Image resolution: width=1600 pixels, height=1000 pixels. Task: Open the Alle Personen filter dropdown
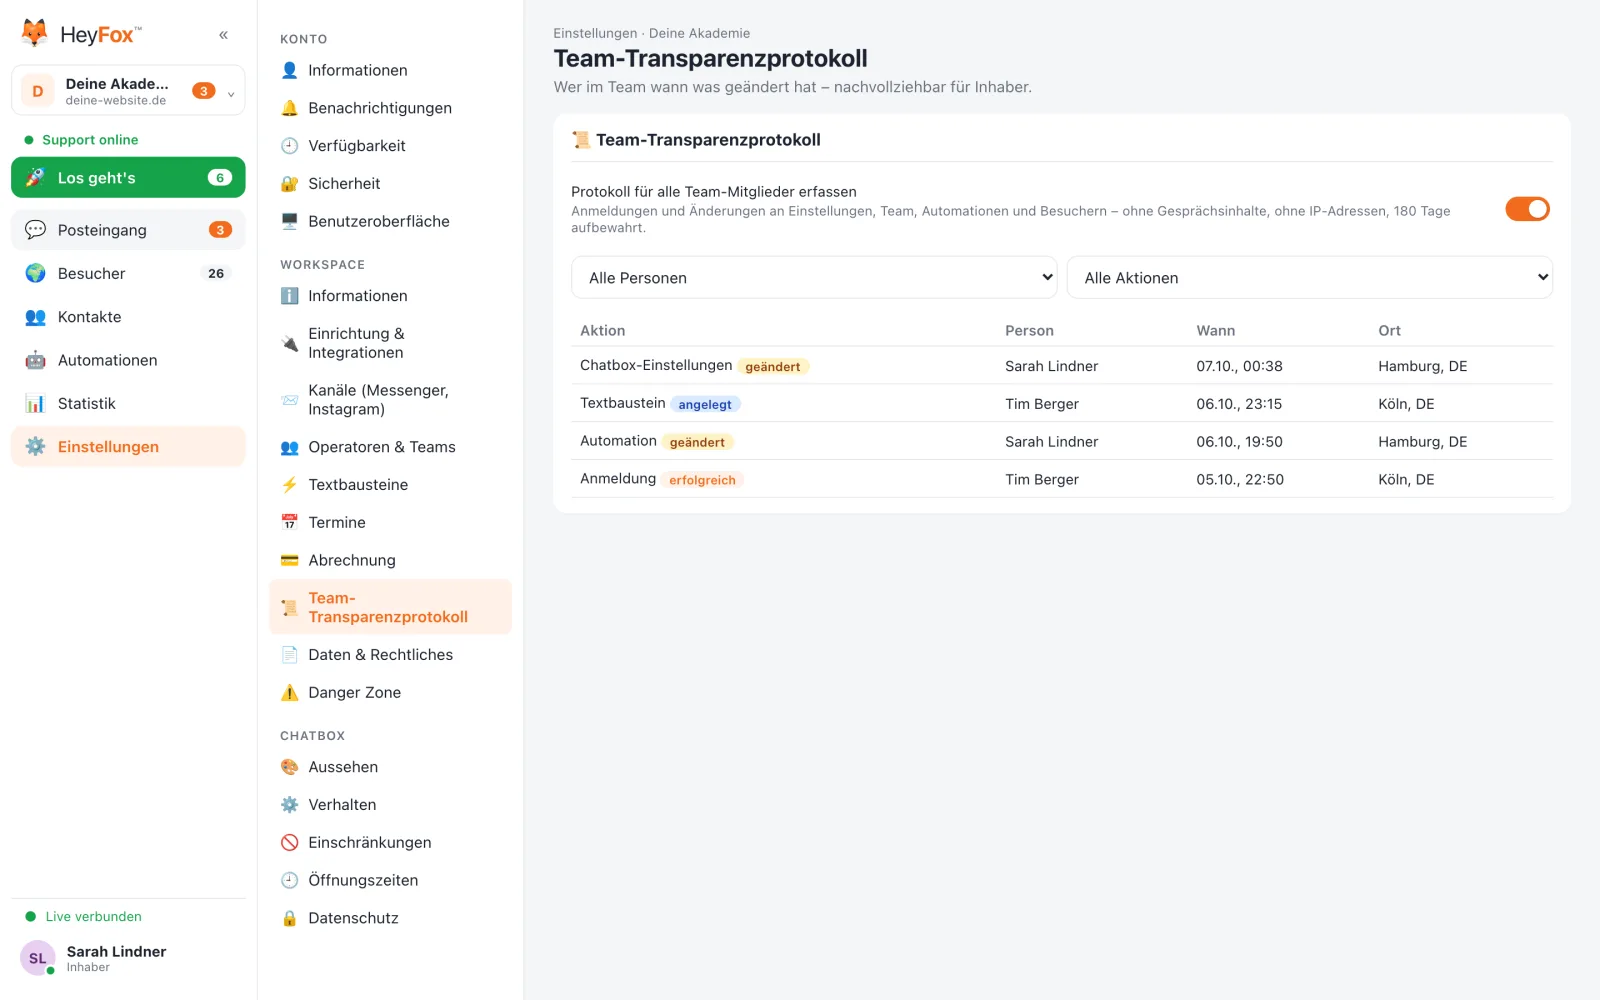point(814,277)
